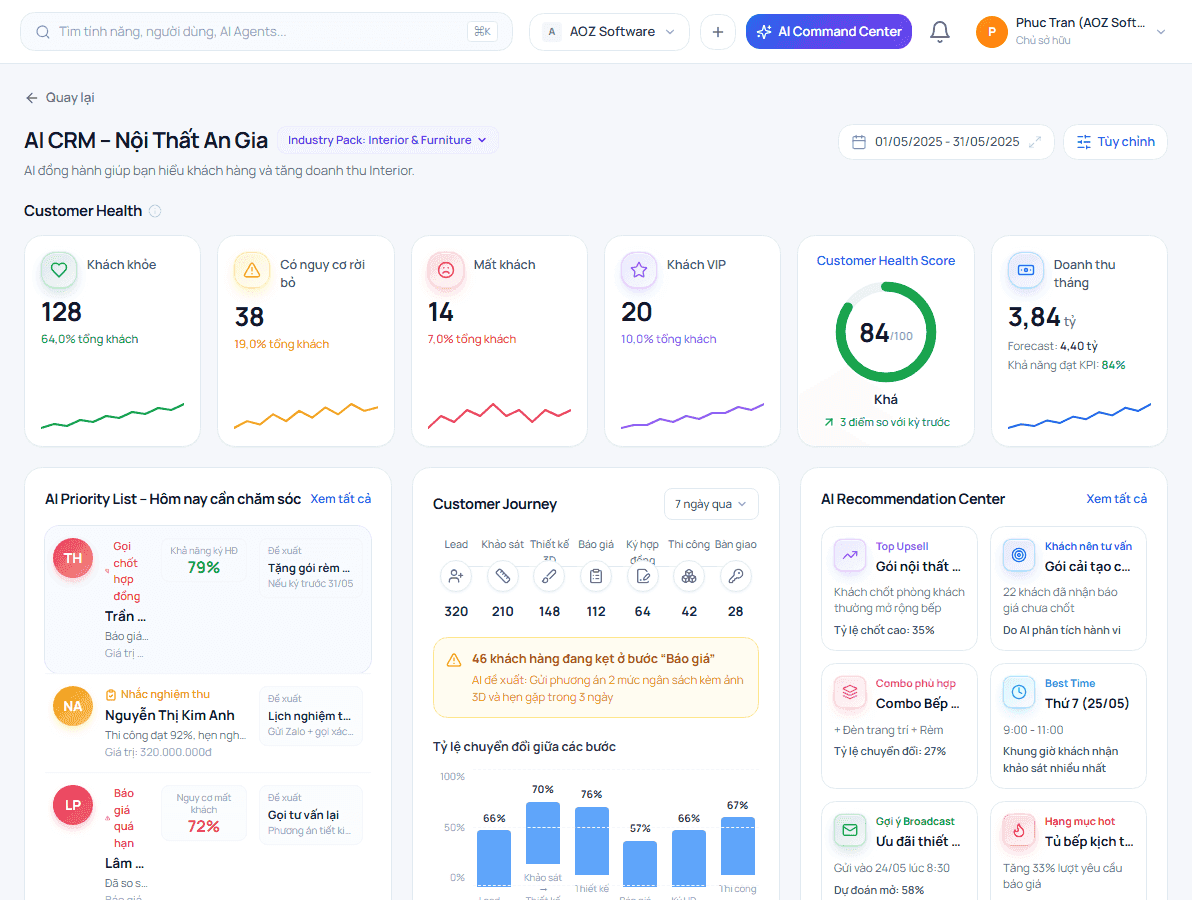The height and width of the screenshot is (900, 1192).
Task: Click the expand icon in date range field
Action: point(1035,142)
